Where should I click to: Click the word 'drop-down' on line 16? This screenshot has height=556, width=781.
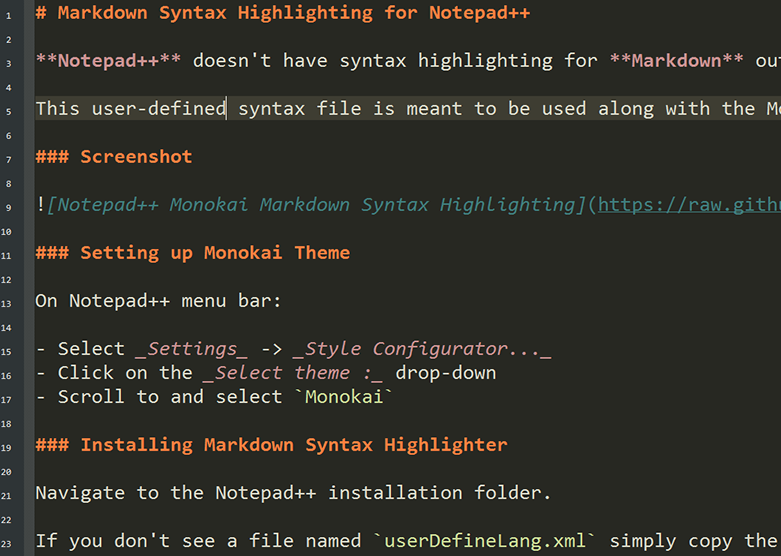pos(446,373)
